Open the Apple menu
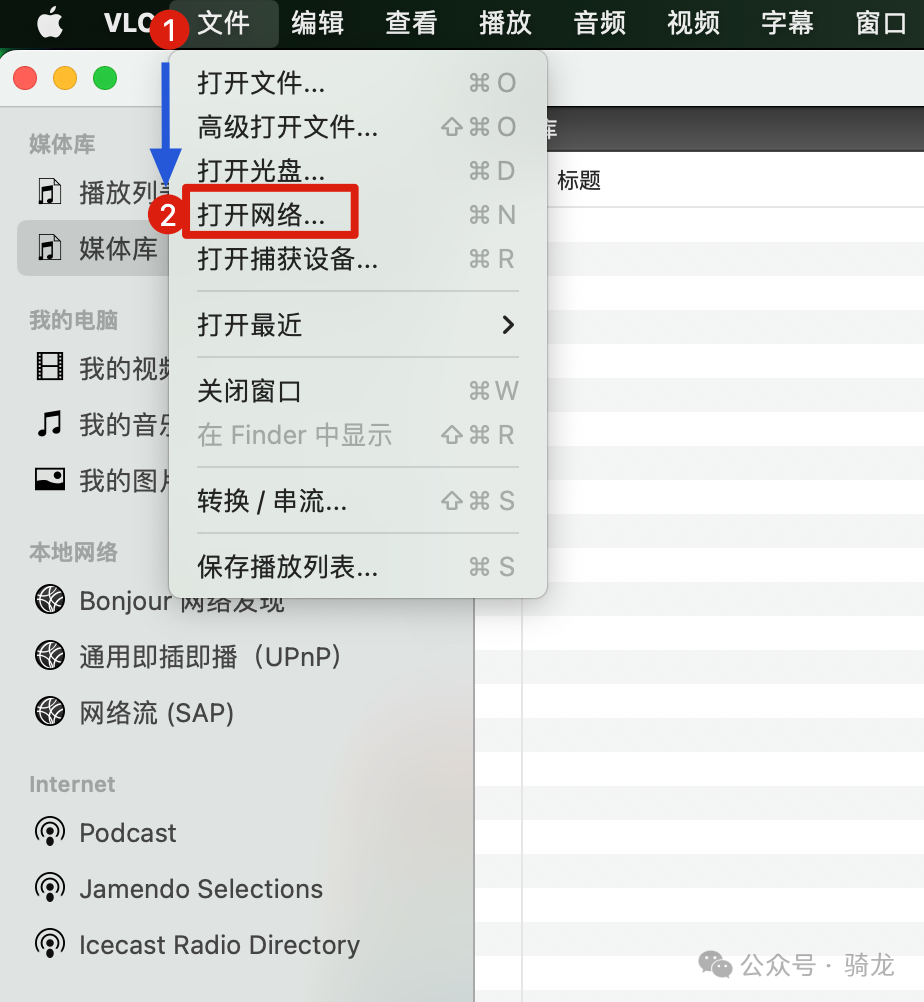 tap(50, 24)
